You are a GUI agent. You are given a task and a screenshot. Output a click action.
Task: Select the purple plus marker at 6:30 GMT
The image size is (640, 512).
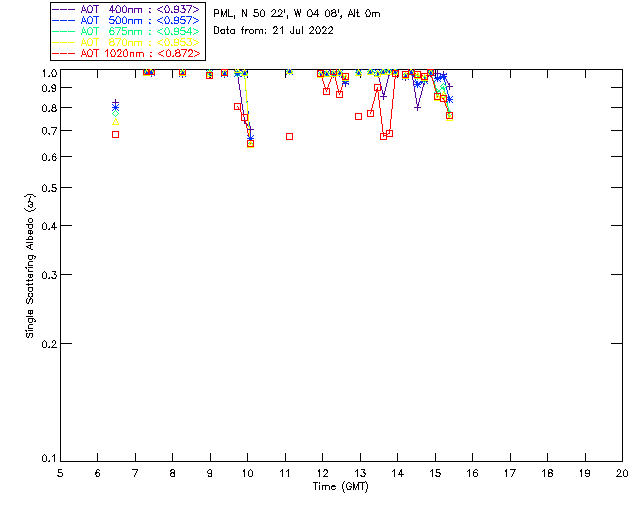(116, 102)
